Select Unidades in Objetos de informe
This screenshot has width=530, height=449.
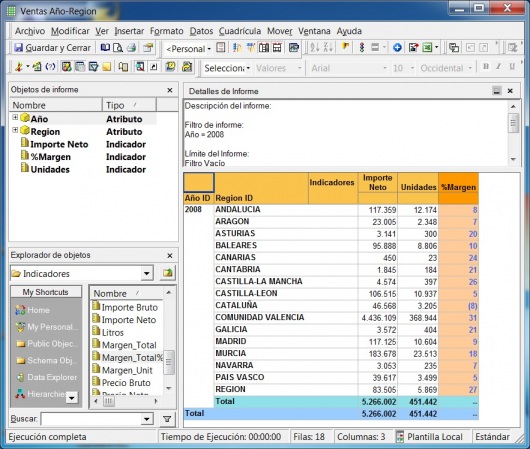(x=50, y=169)
